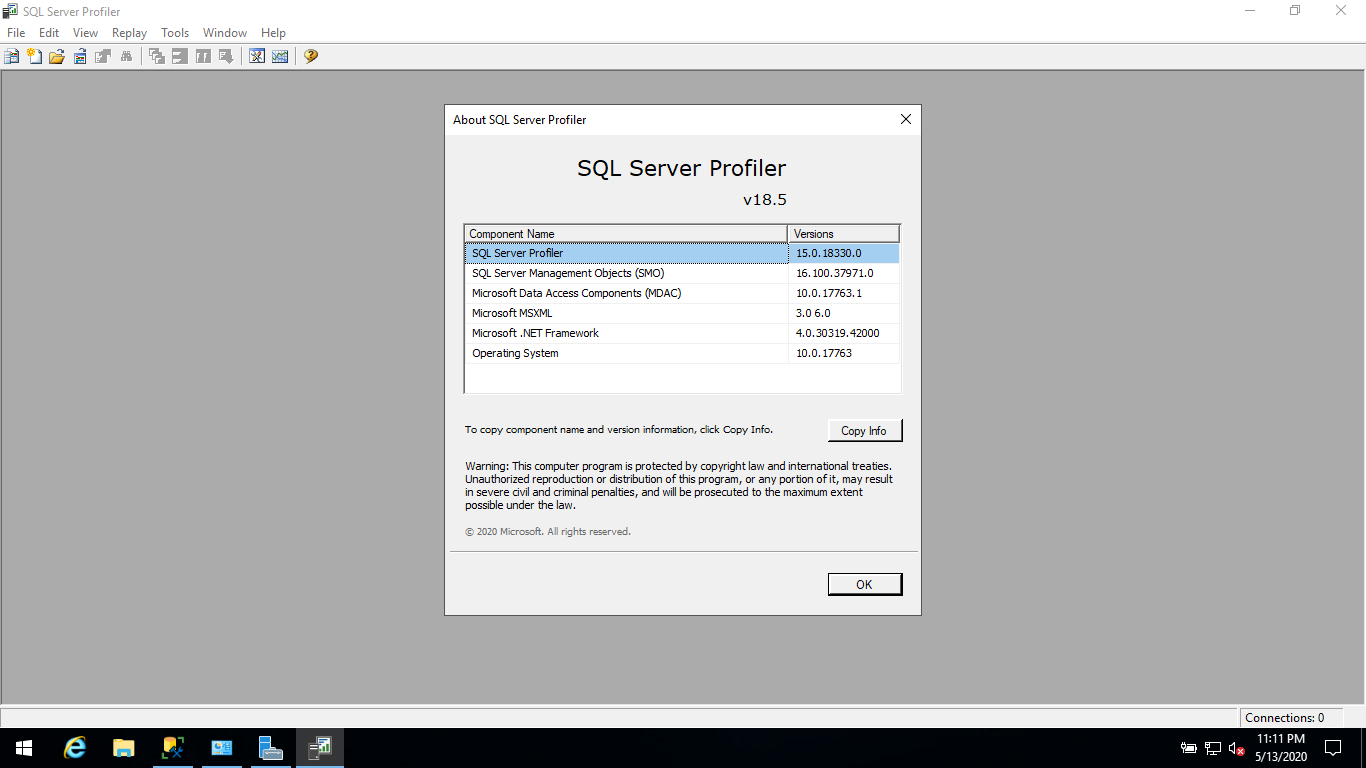Open the Help menu
Viewport: 1366px width, 768px height.
coord(273,33)
